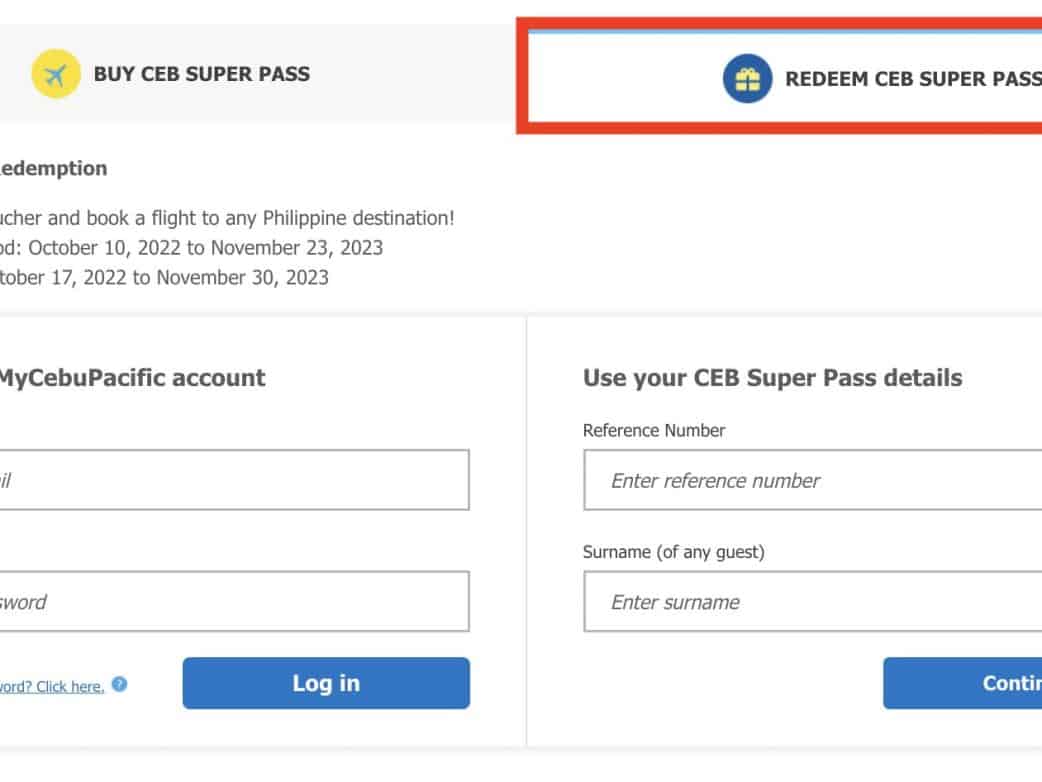Switch to the BUY CEB SUPER PASS tab
This screenshot has width=1042, height=782.
201,74
